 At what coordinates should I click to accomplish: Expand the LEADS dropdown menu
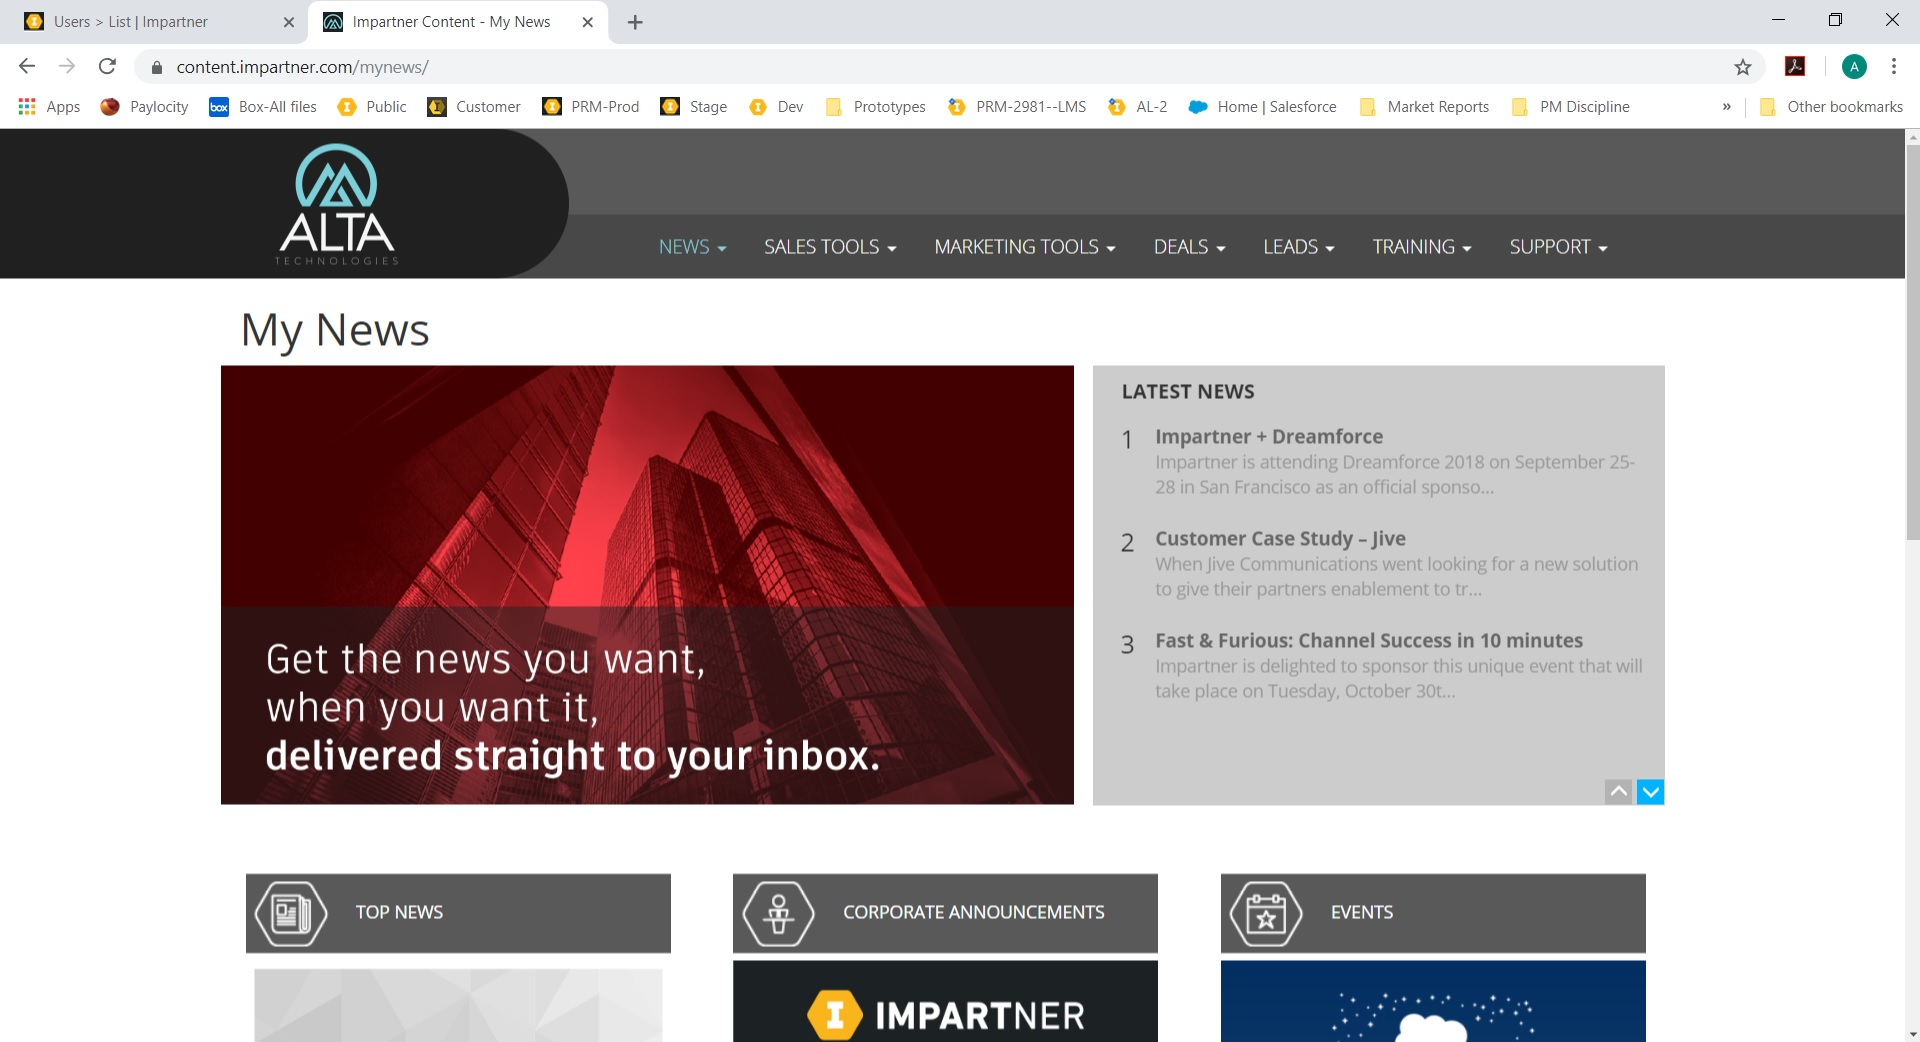(x=1299, y=247)
